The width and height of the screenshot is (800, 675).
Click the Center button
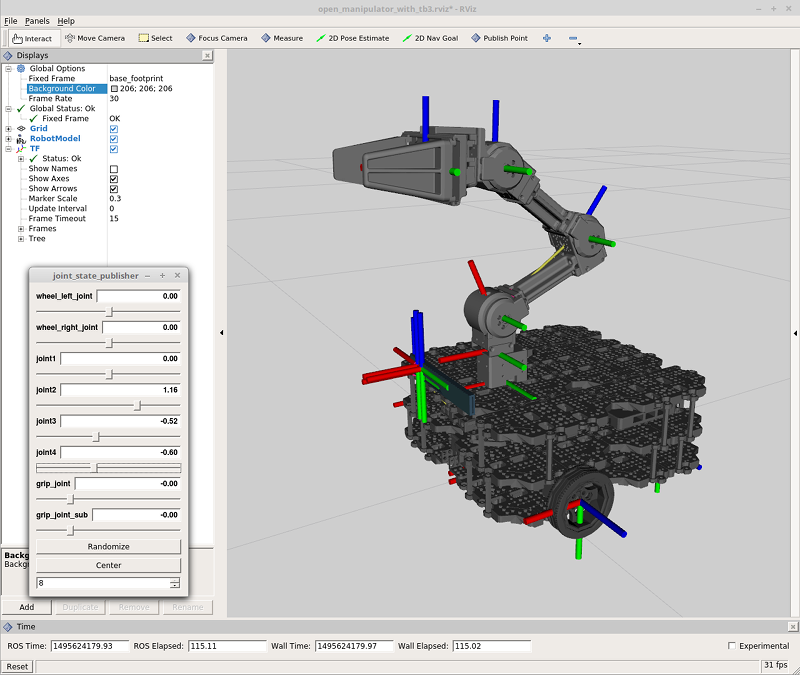pos(108,565)
